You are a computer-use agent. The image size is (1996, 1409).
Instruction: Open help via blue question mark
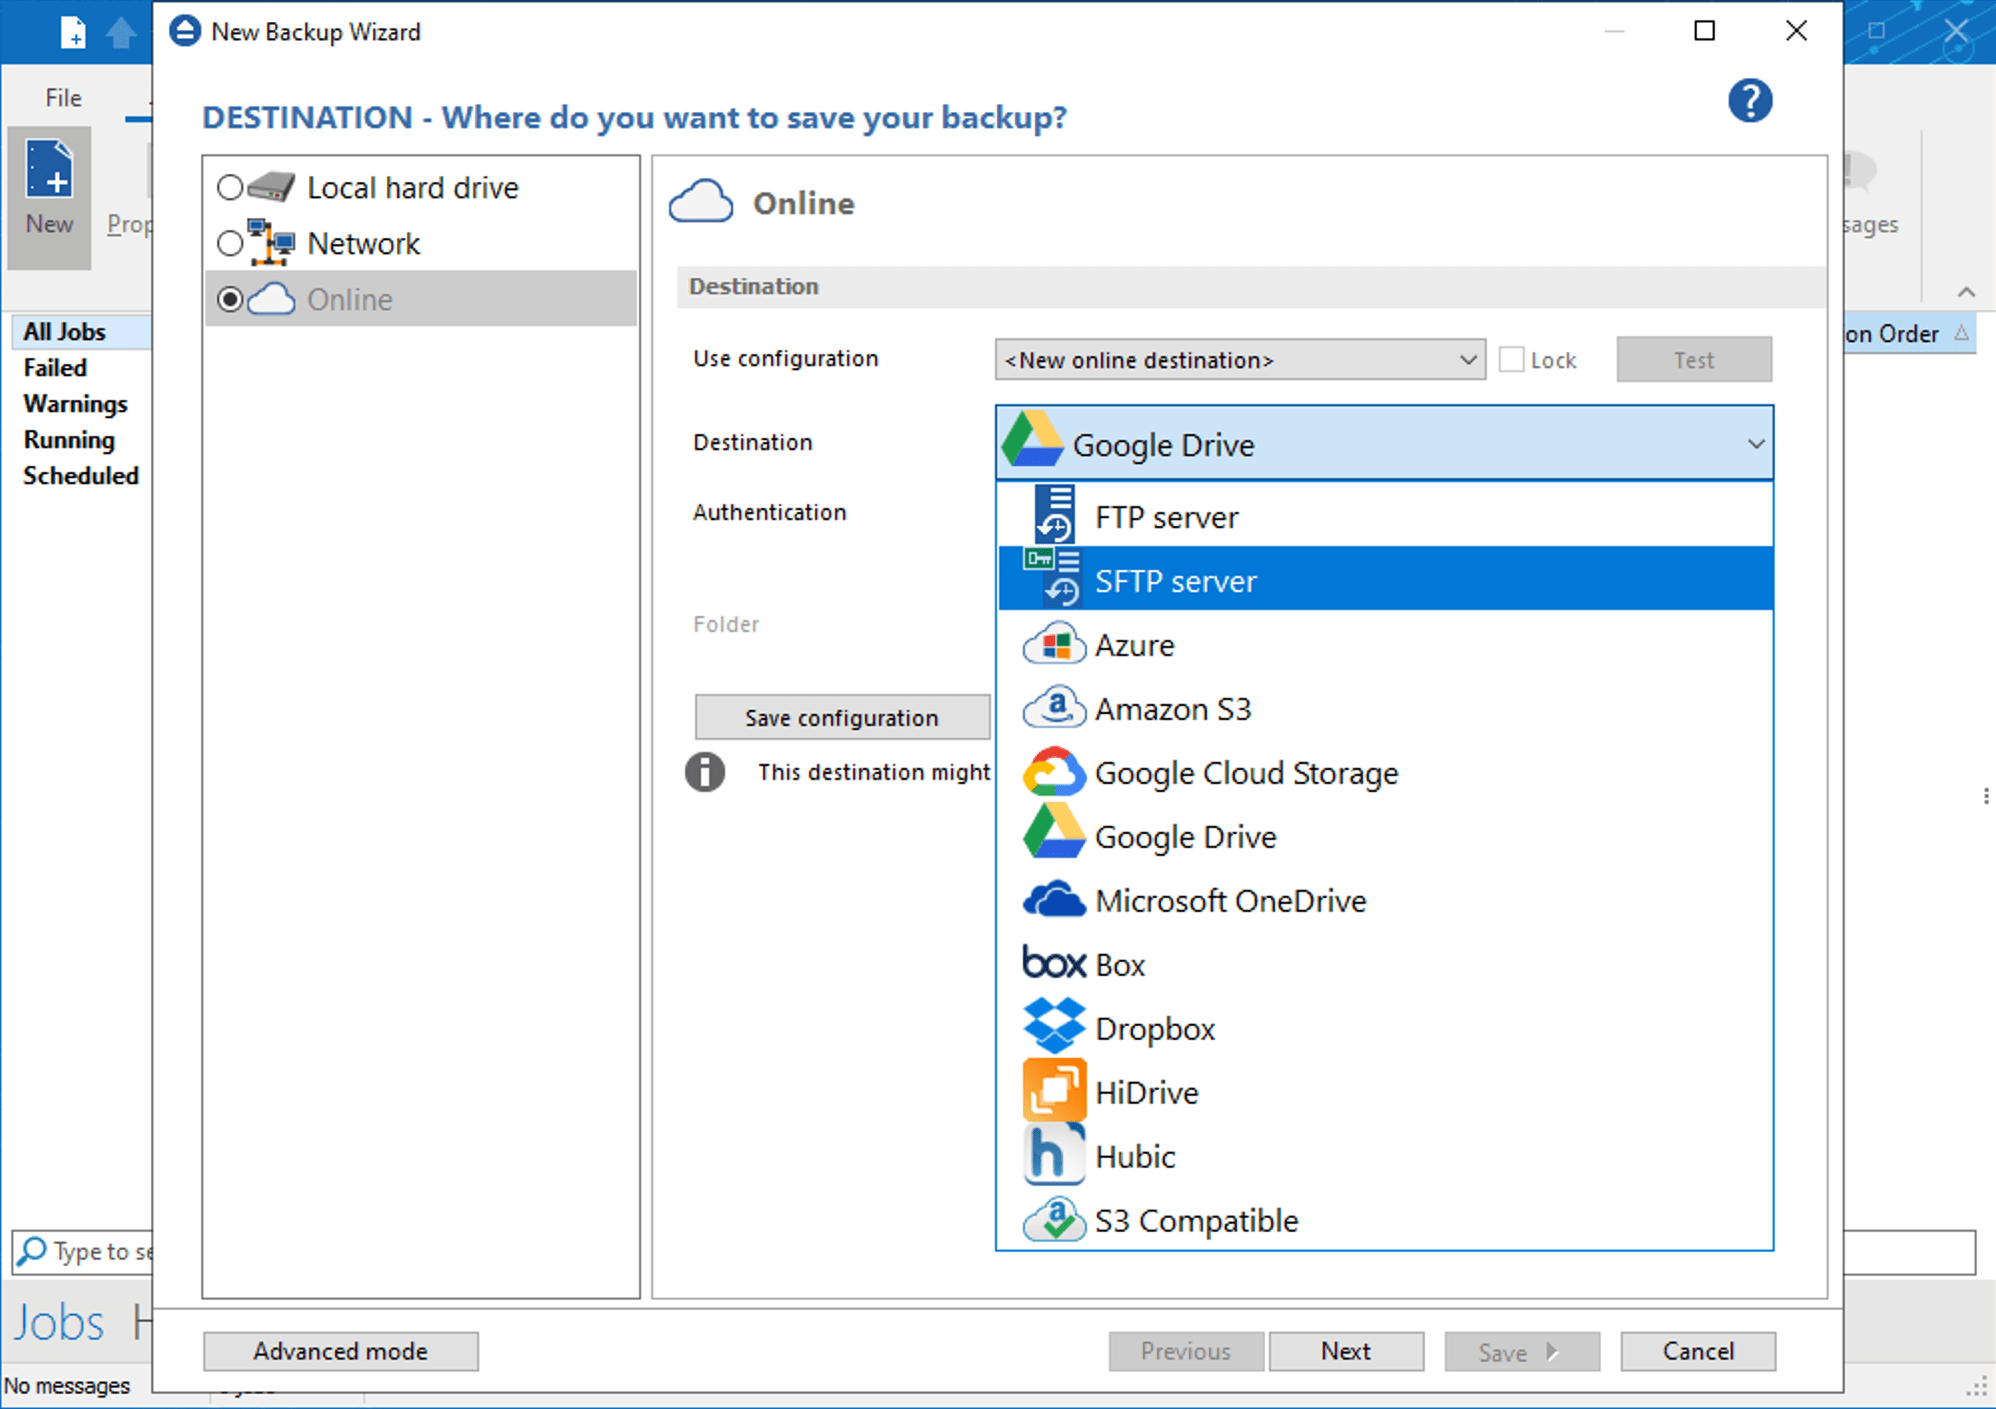(x=1750, y=101)
